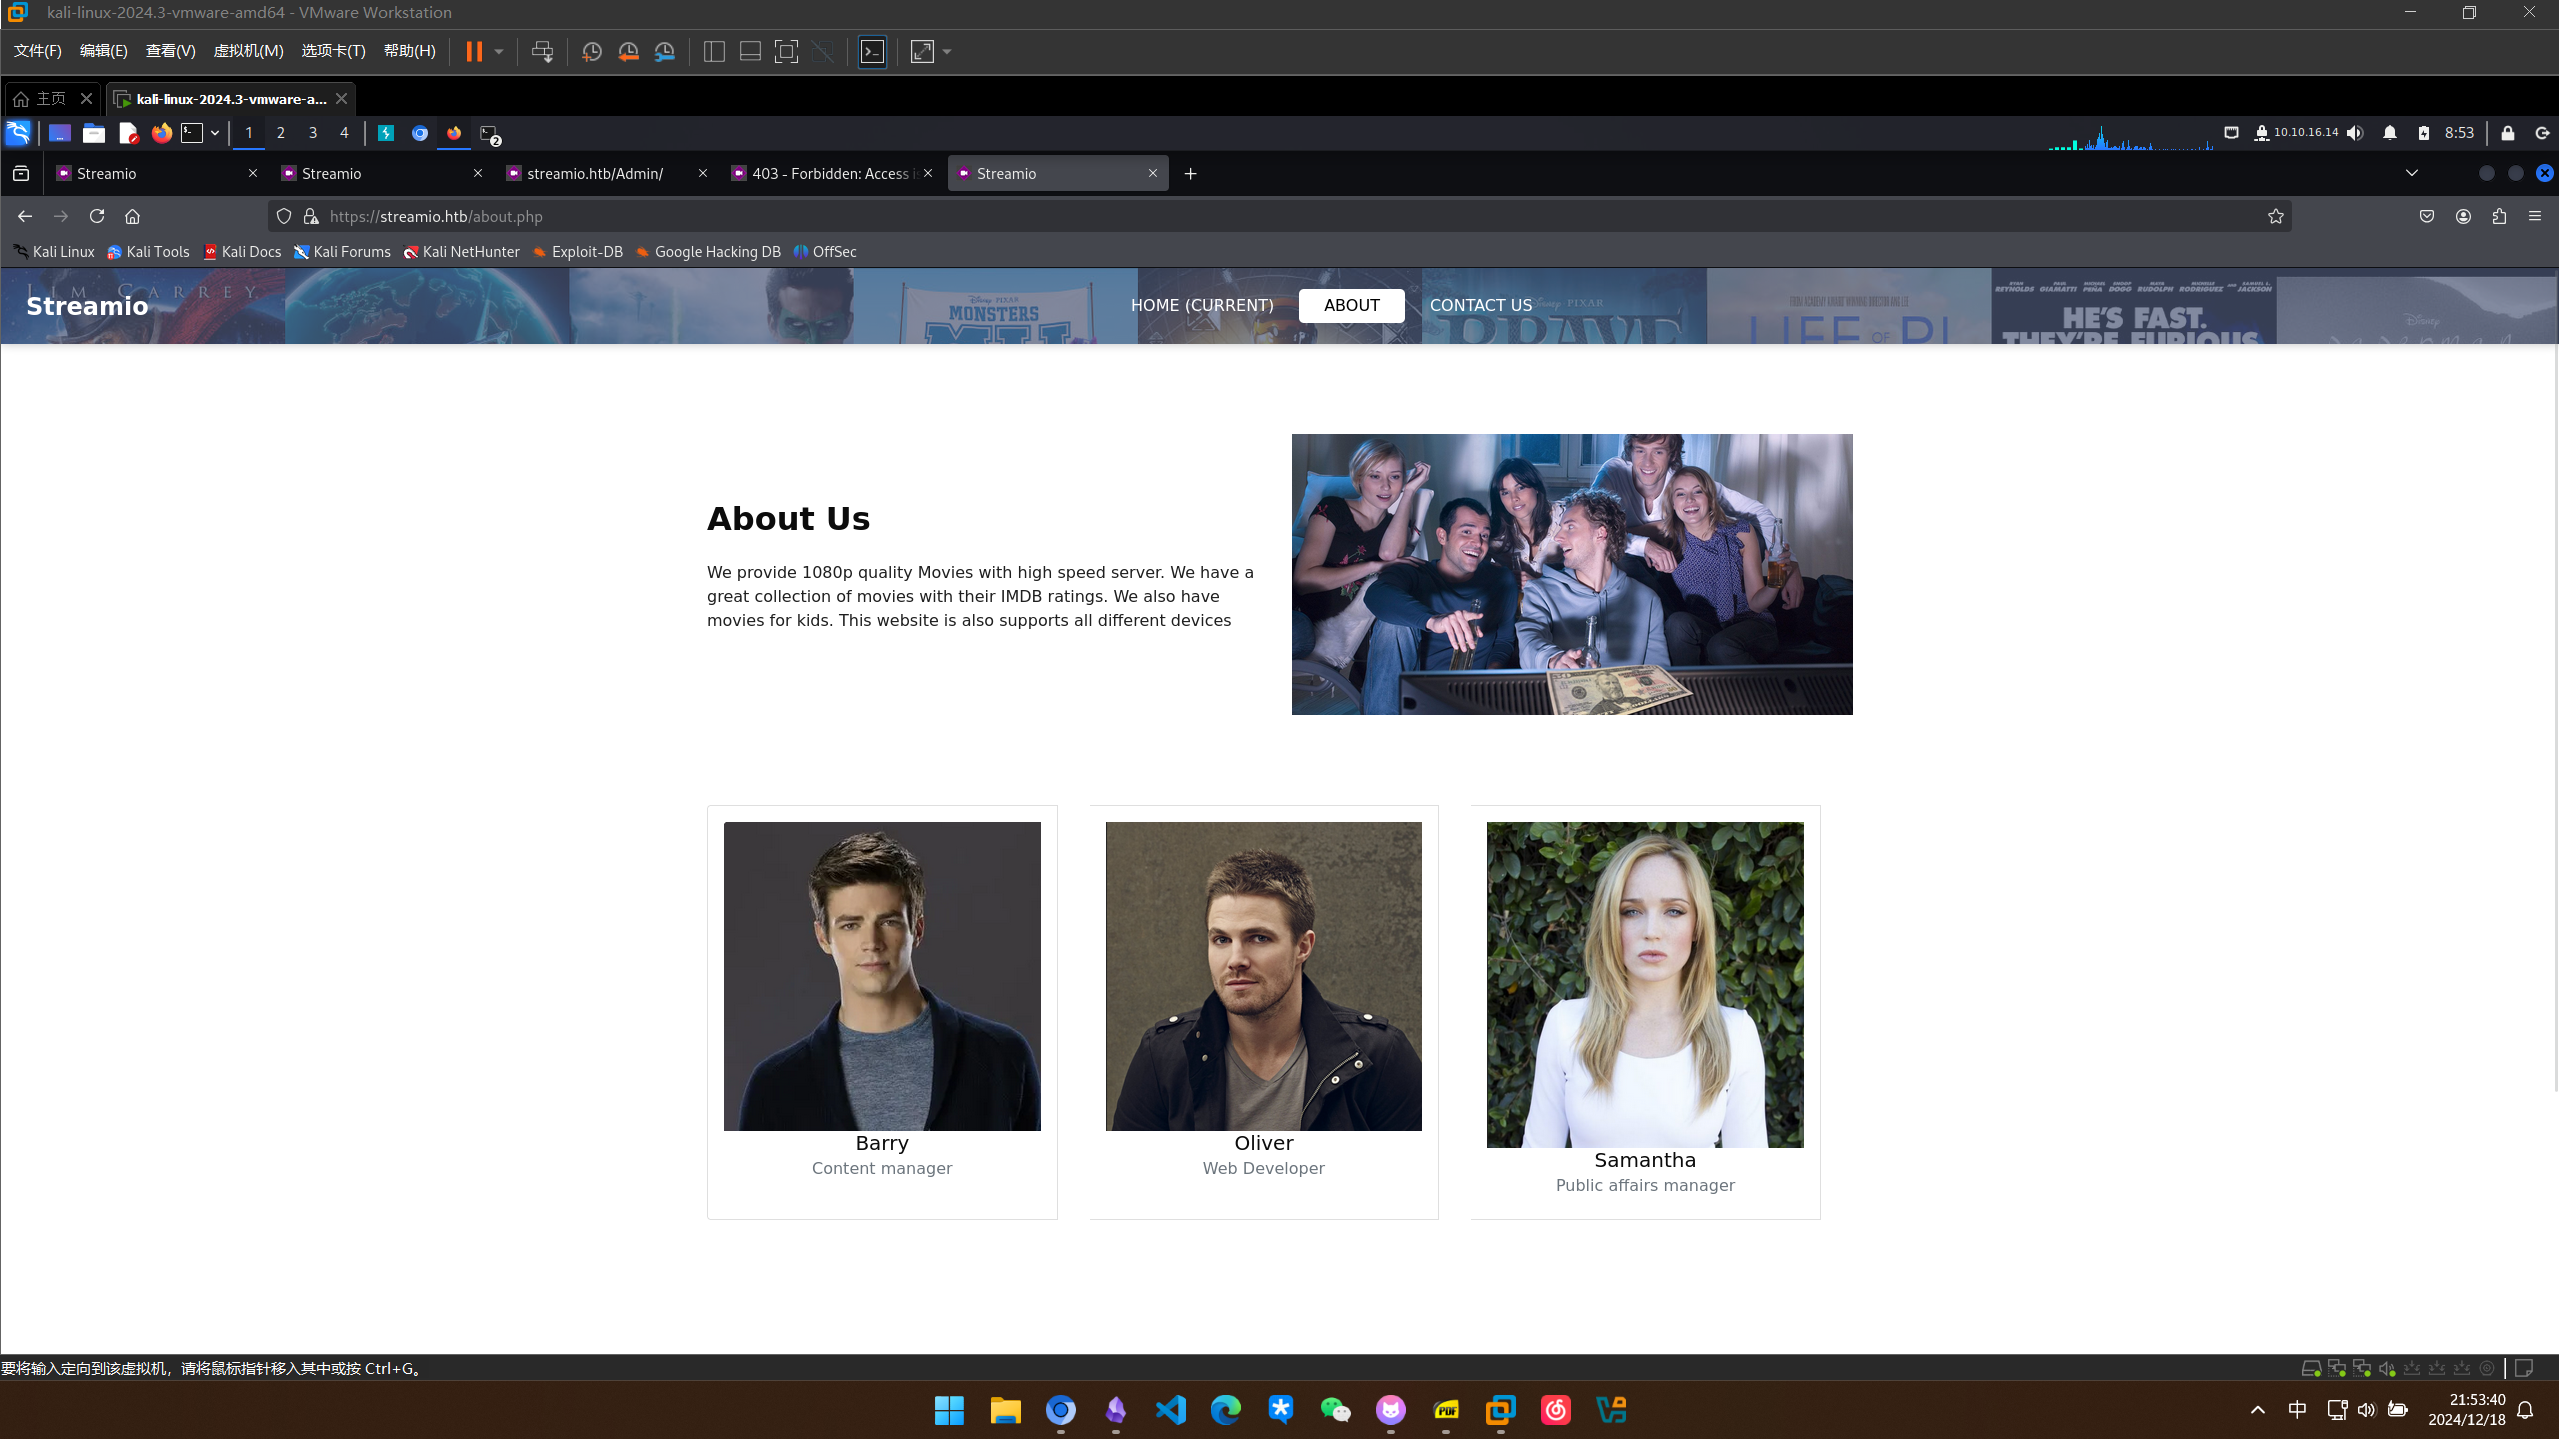The image size is (2559, 1439).
Task: Click the Kali applications menu dragon icon
Action: [18, 133]
